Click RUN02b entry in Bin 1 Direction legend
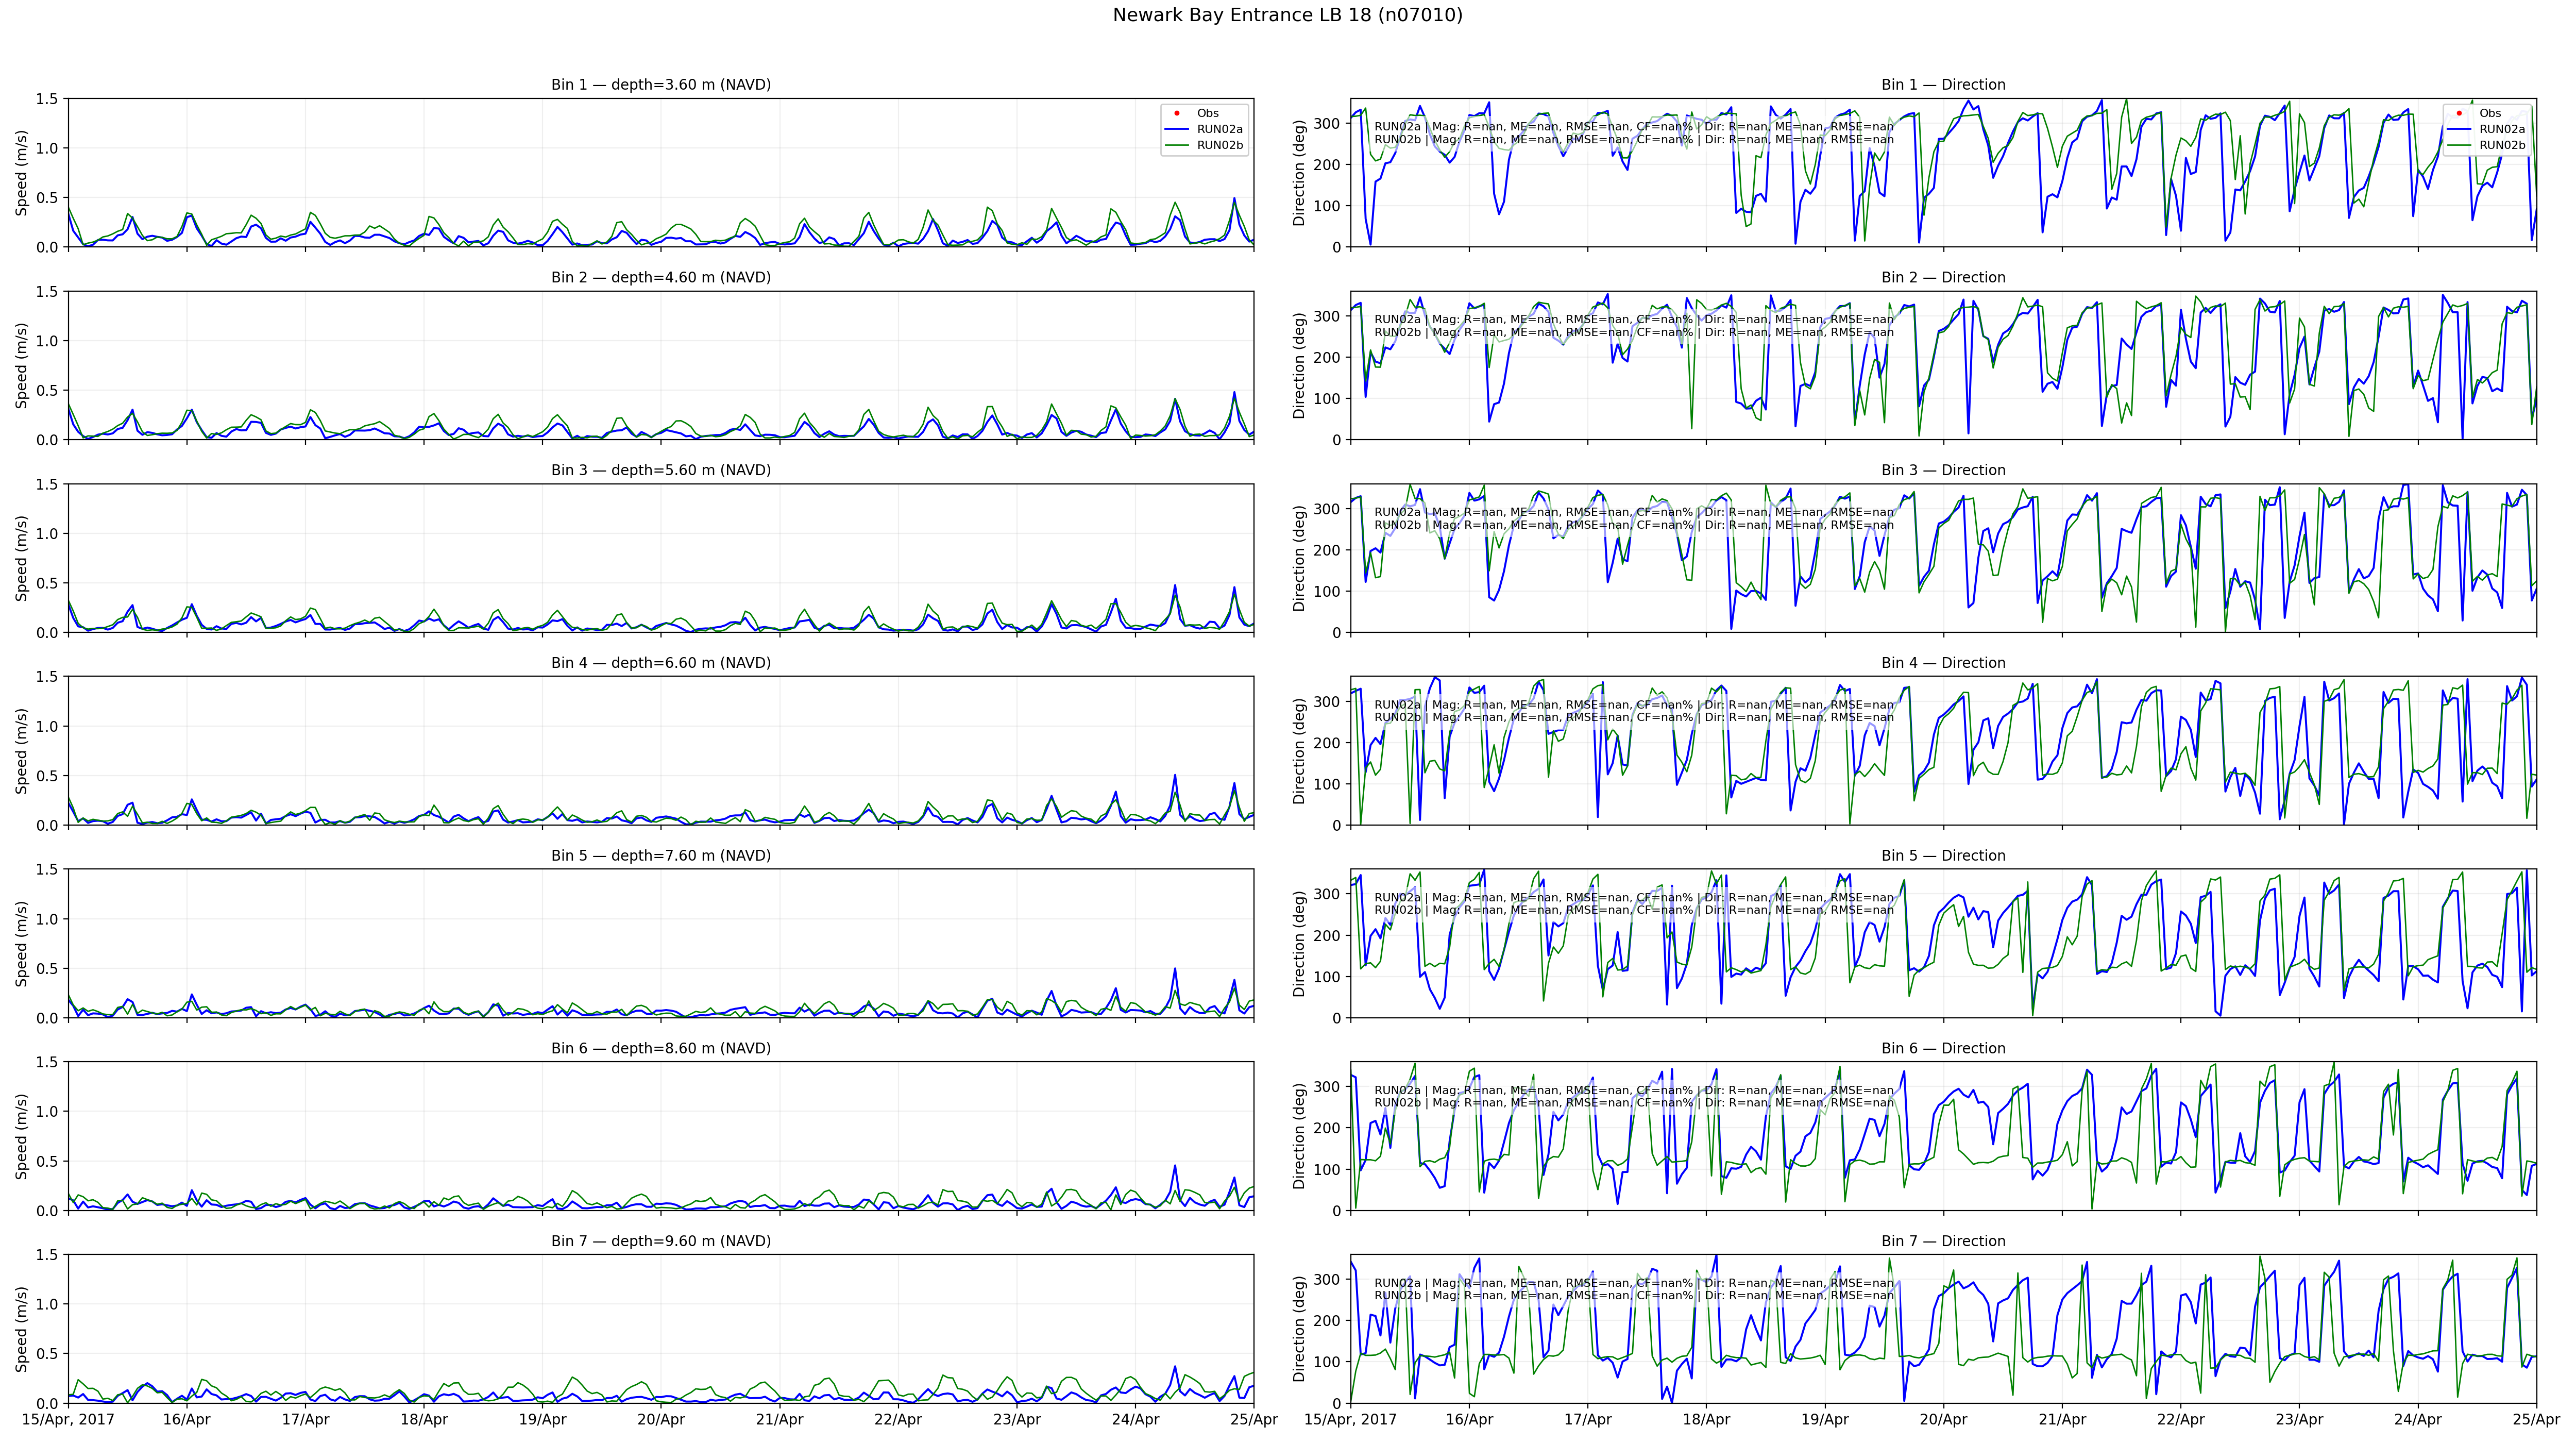Image resolution: width=2576 pixels, height=1443 pixels. [x=2501, y=145]
